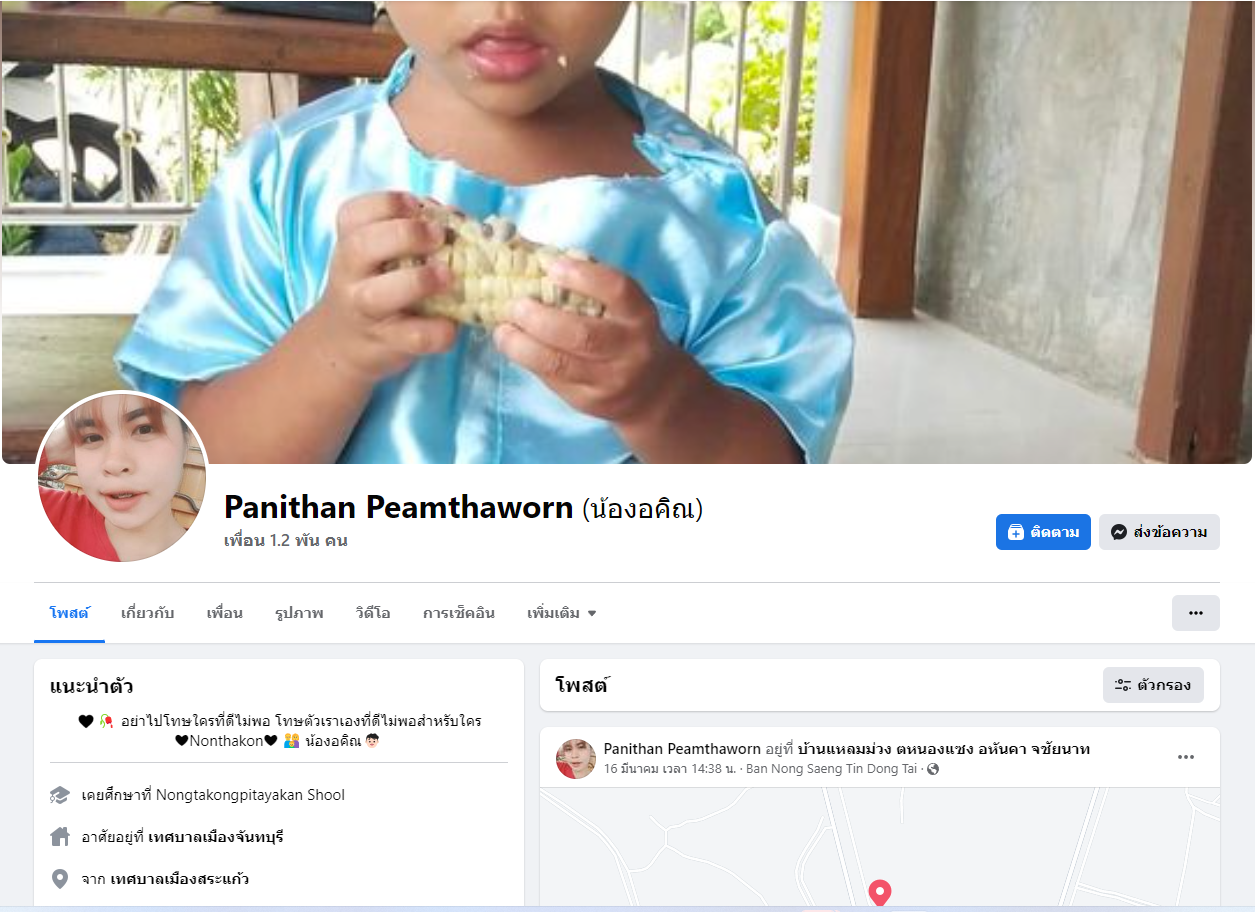Click the globe public-audience icon on post
Screen dimensions: 1255x912
(933, 769)
